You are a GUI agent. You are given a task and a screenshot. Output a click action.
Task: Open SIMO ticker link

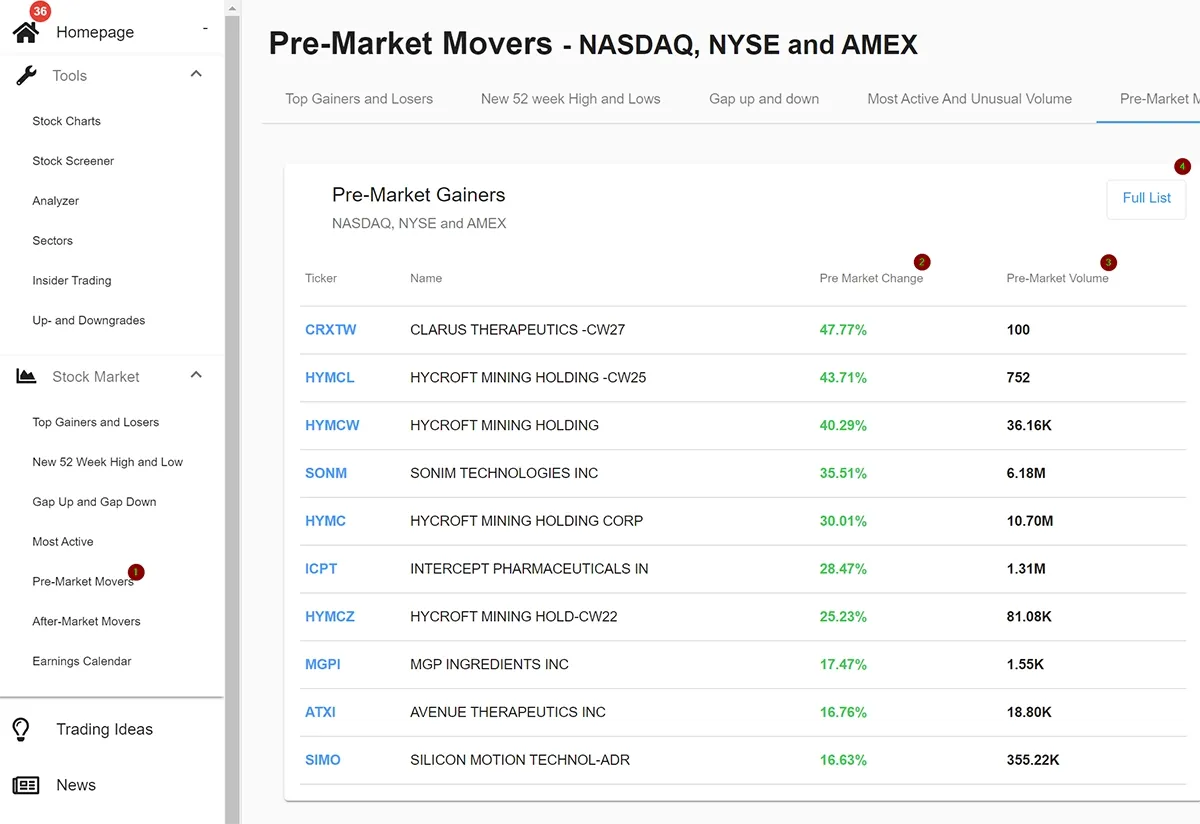pyautogui.click(x=323, y=760)
